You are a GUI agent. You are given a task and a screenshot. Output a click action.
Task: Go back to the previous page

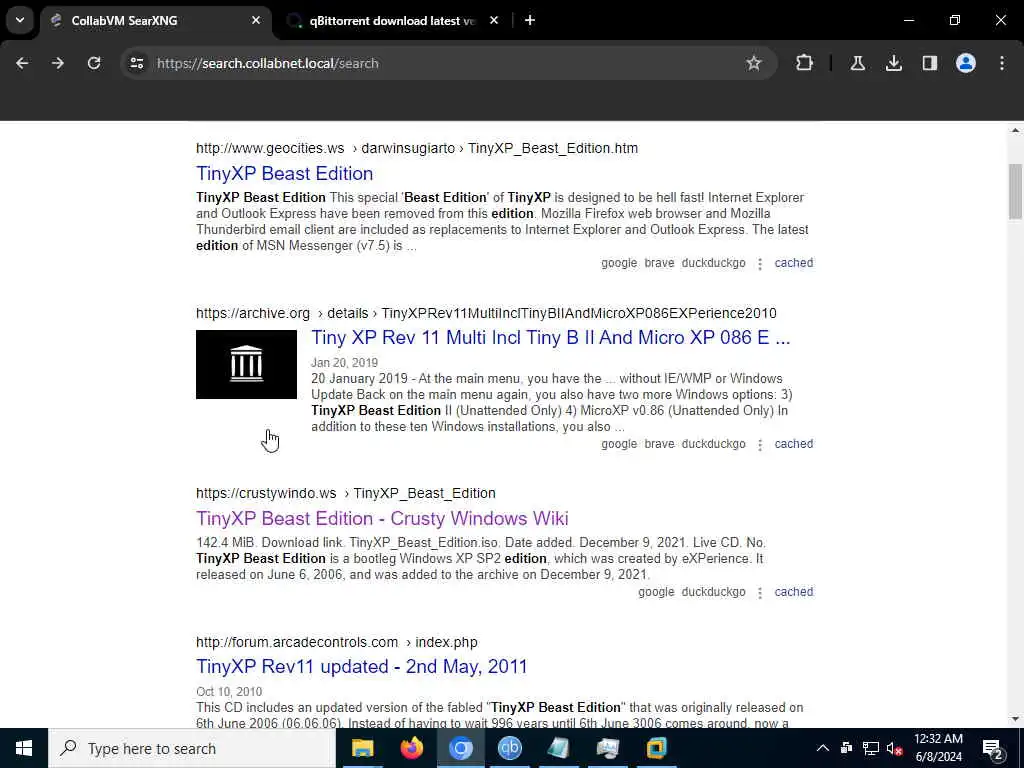pyautogui.click(x=22, y=63)
